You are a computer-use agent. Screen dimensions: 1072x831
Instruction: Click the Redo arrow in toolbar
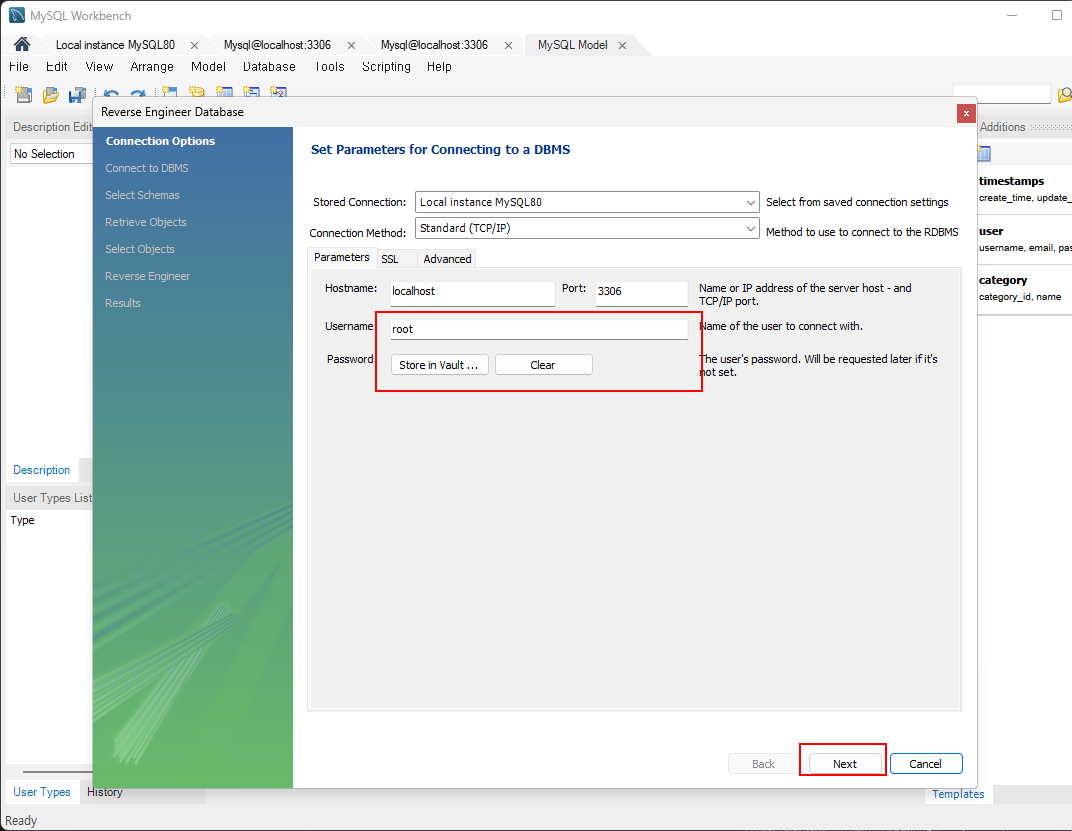(x=138, y=93)
